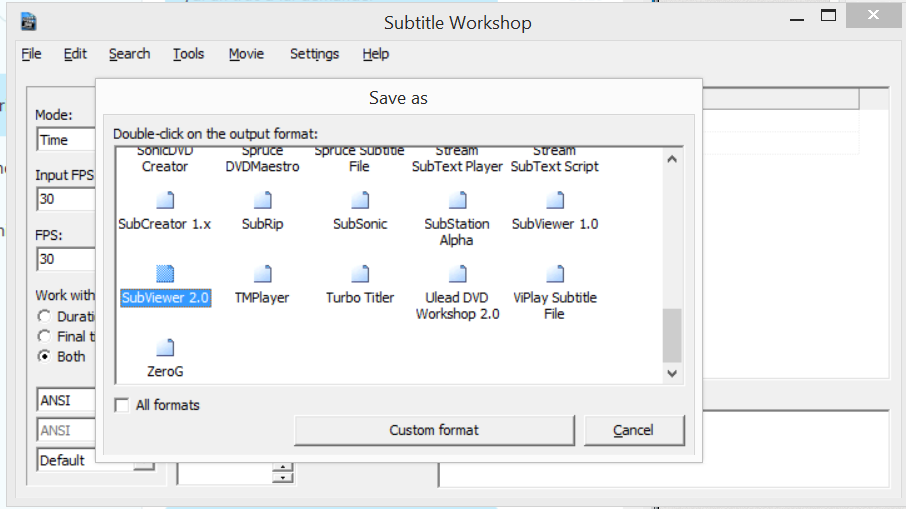The width and height of the screenshot is (906, 509).
Task: Click the Custom format button
Action: [435, 430]
